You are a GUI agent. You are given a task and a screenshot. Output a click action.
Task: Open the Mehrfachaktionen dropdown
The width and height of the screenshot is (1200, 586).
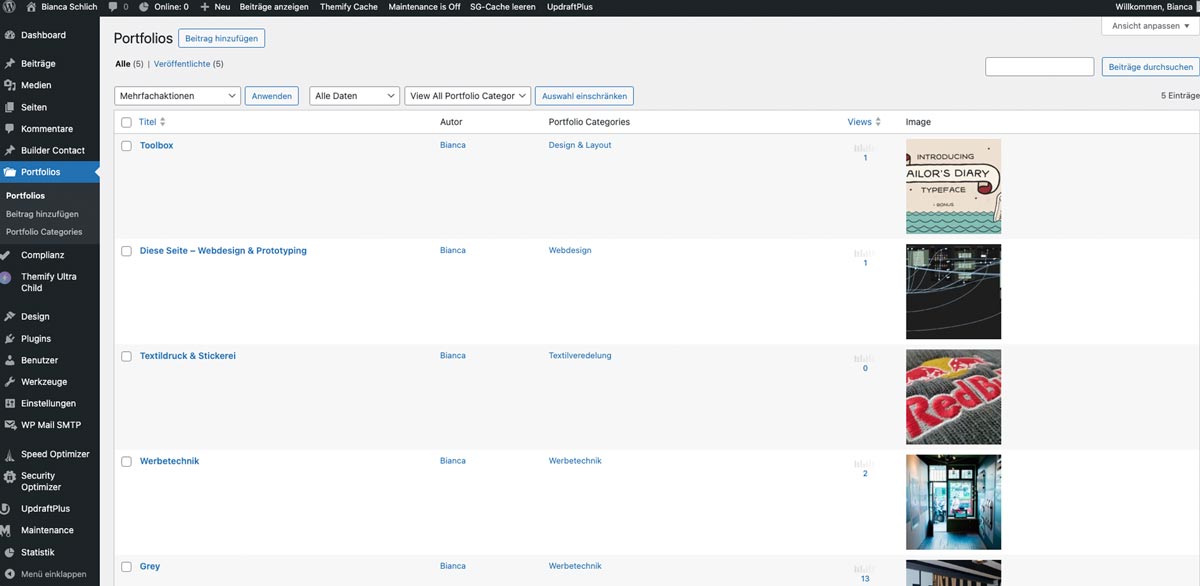click(x=177, y=96)
